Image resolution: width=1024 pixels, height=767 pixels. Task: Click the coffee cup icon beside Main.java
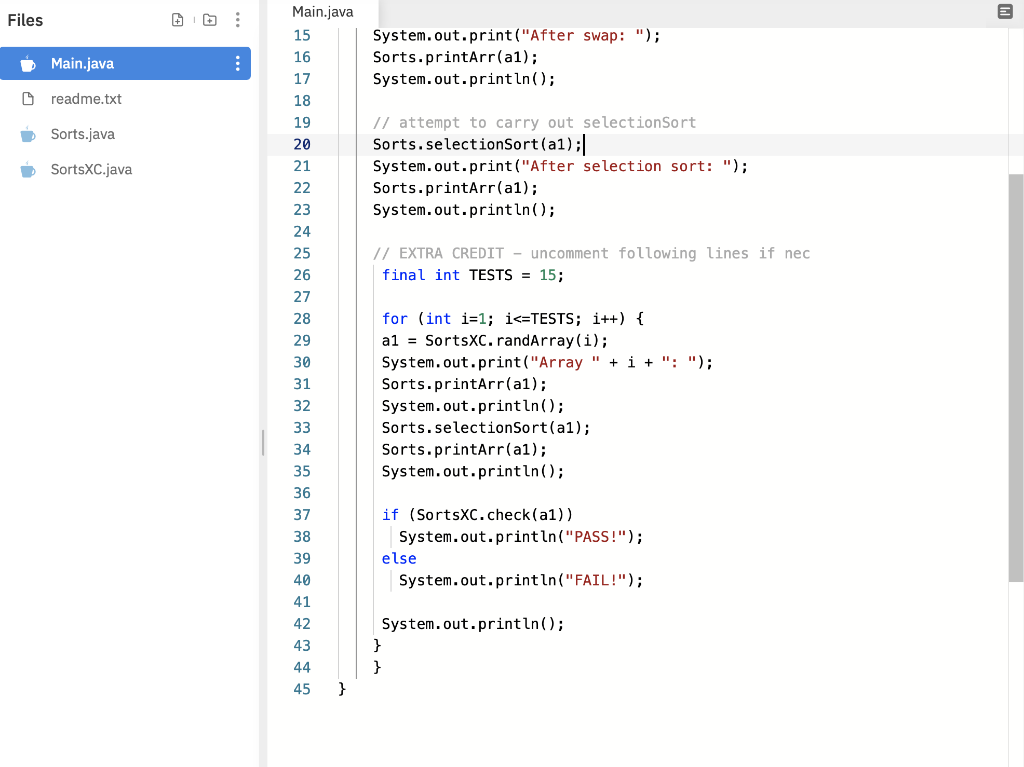tap(30, 63)
